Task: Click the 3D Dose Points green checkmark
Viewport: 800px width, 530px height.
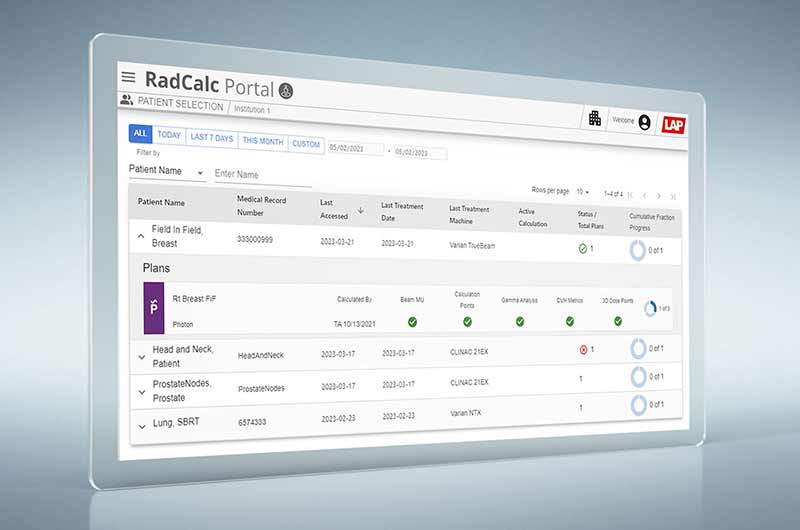Action: tap(618, 321)
